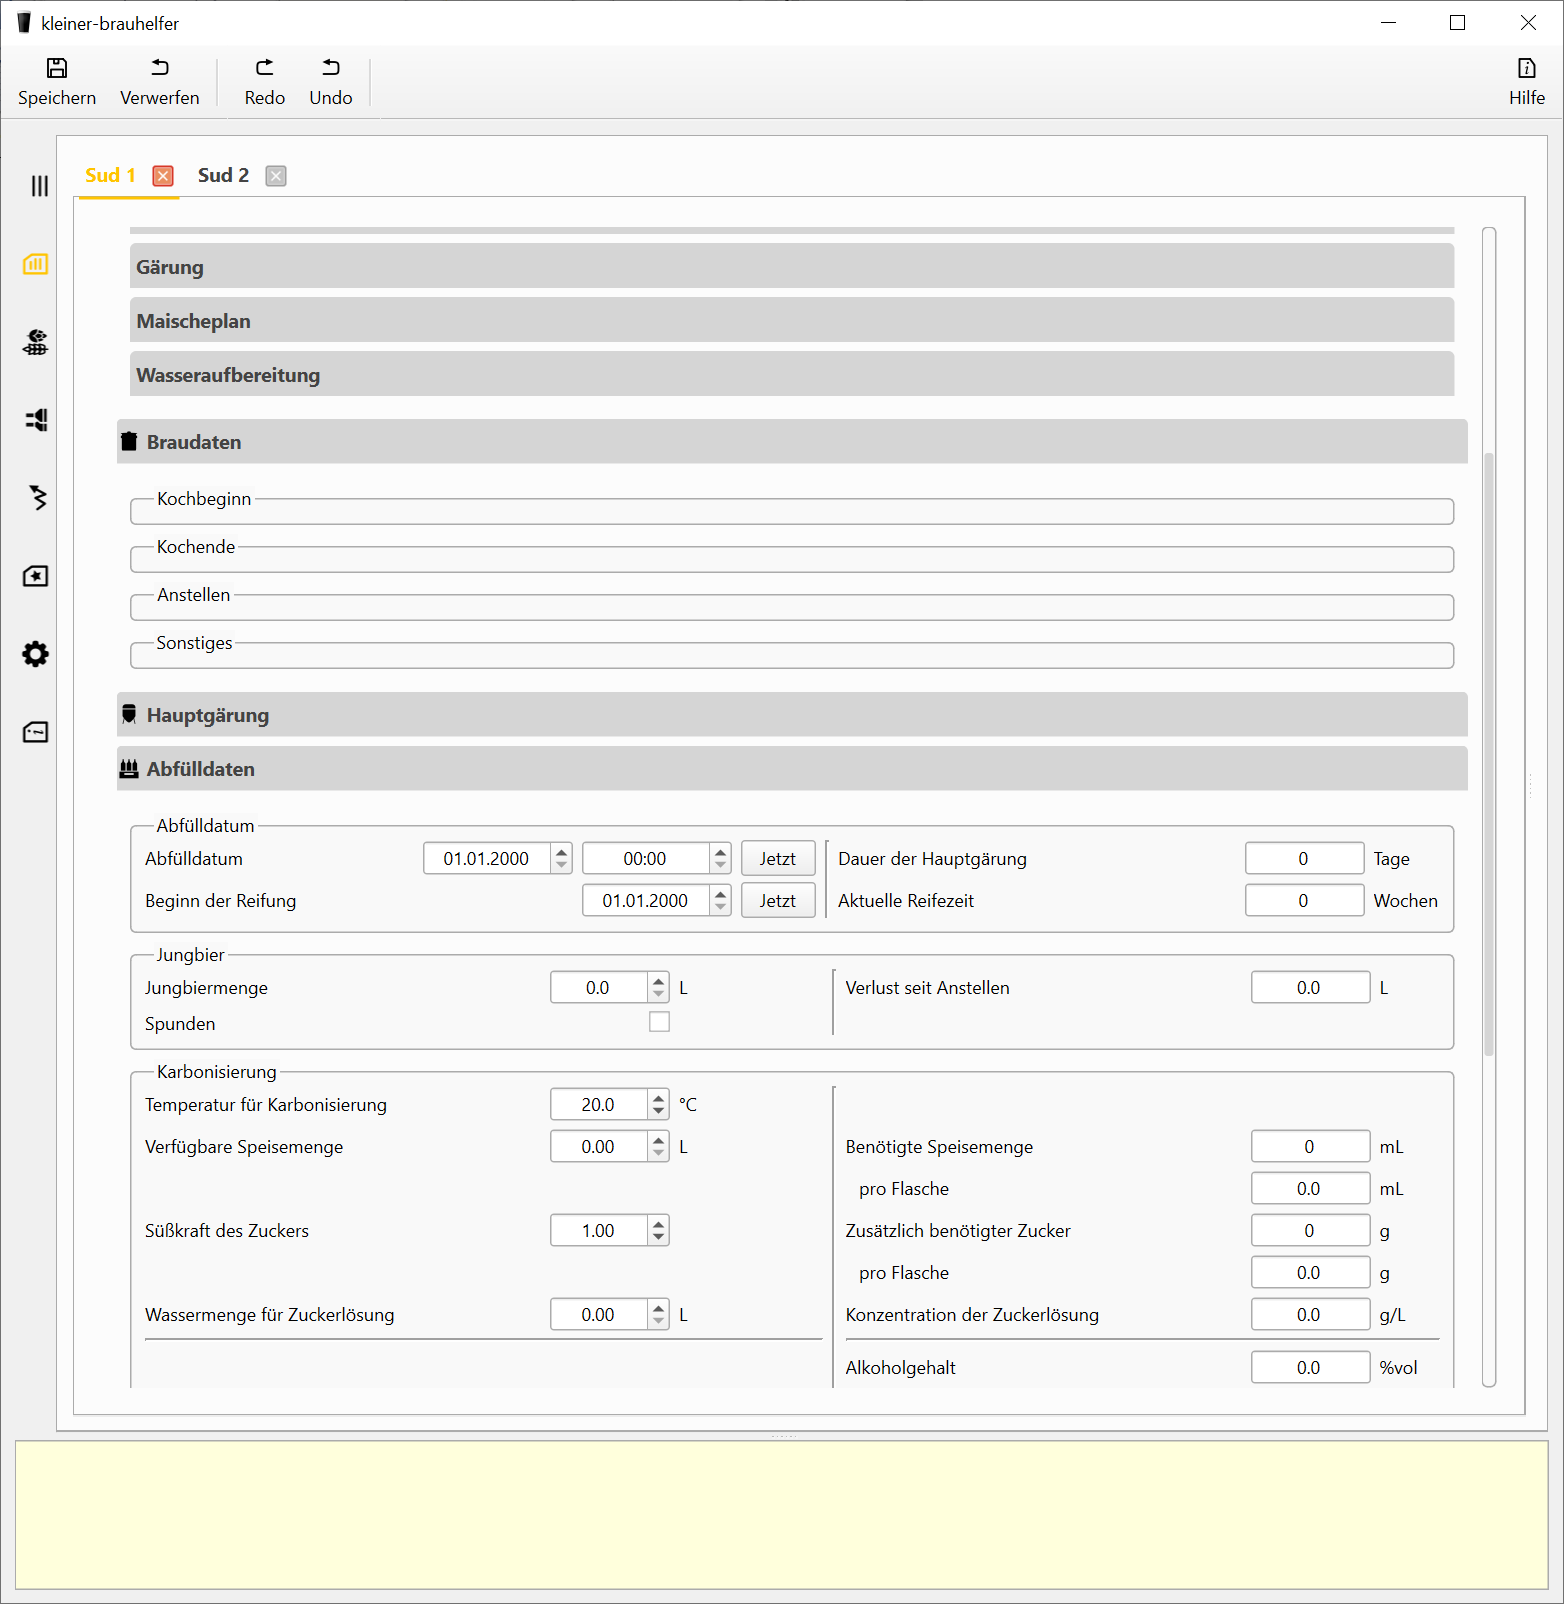
Task: Open the hop and grain ingredients sidebar icon
Action: click(x=36, y=342)
